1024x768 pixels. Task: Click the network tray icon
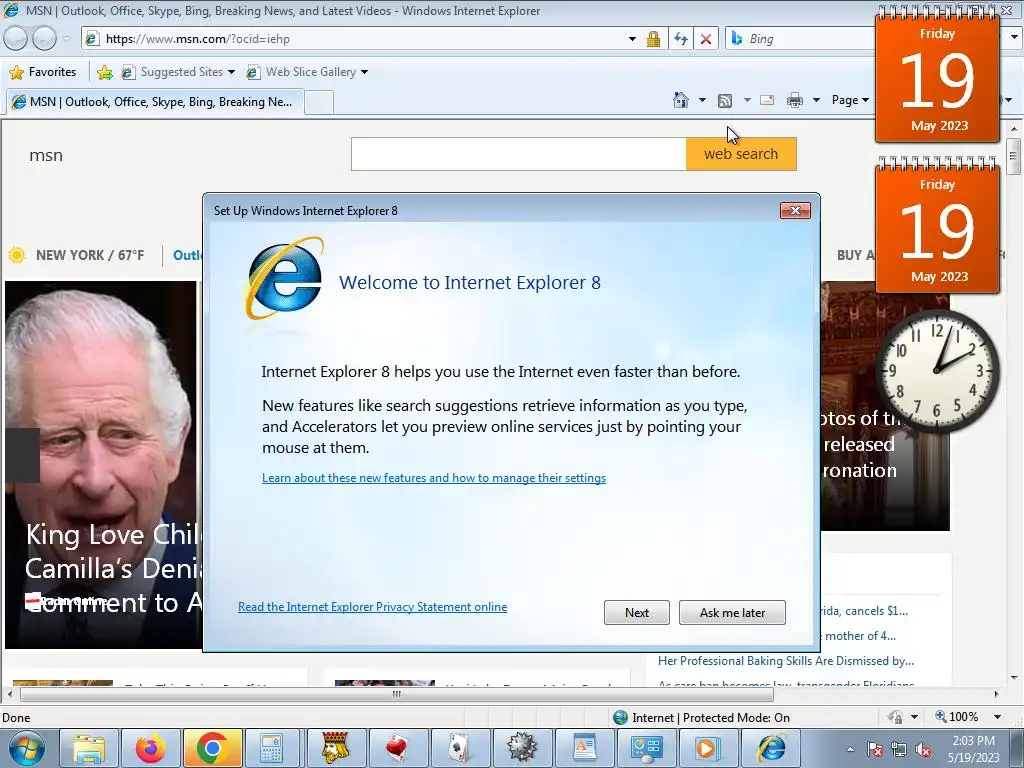[899, 750]
